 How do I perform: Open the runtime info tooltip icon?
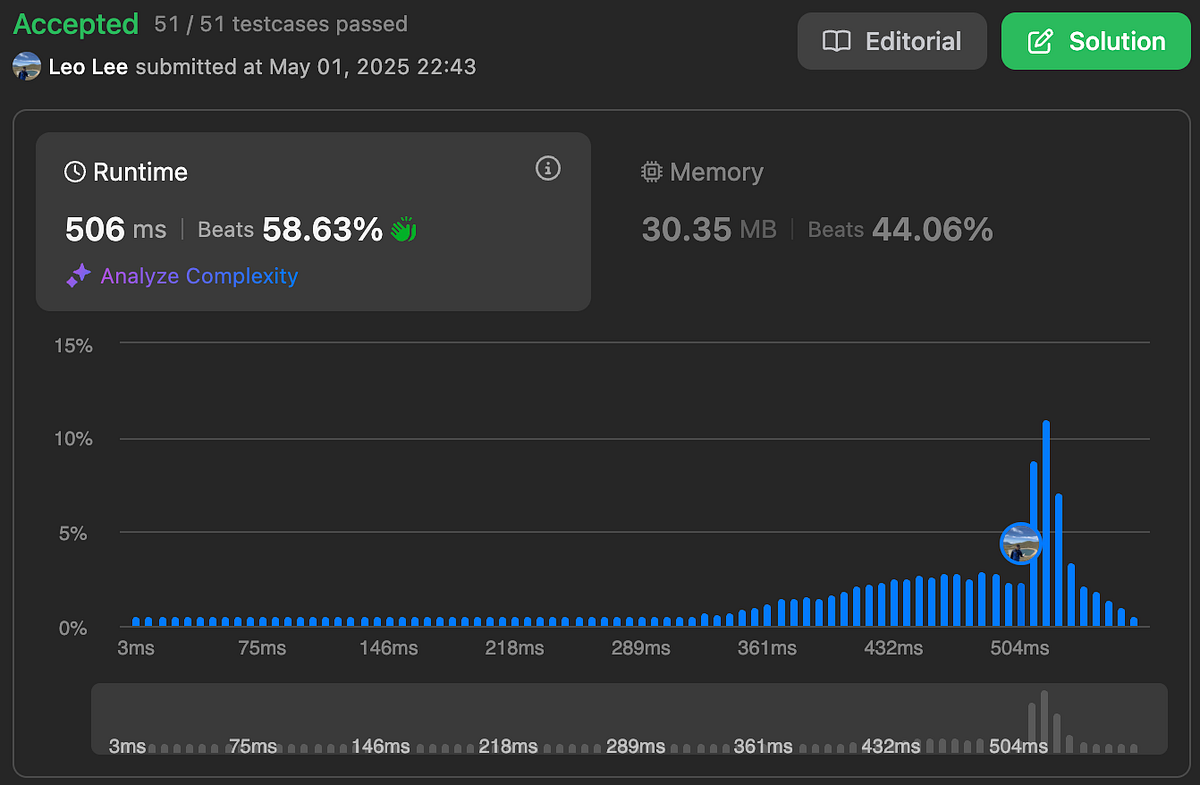click(547, 169)
